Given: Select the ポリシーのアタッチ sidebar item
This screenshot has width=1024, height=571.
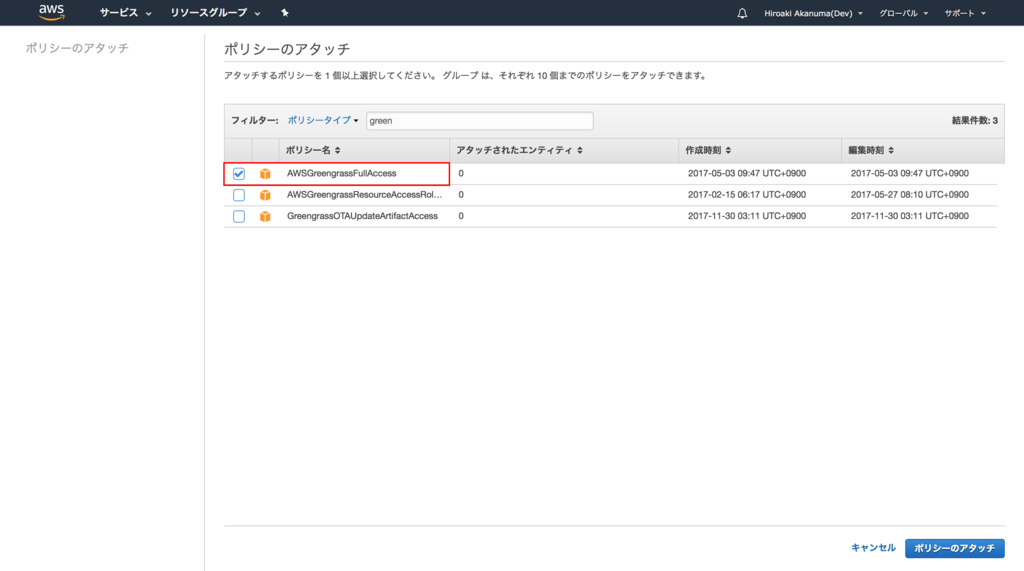Looking at the screenshot, I should pos(77,48).
